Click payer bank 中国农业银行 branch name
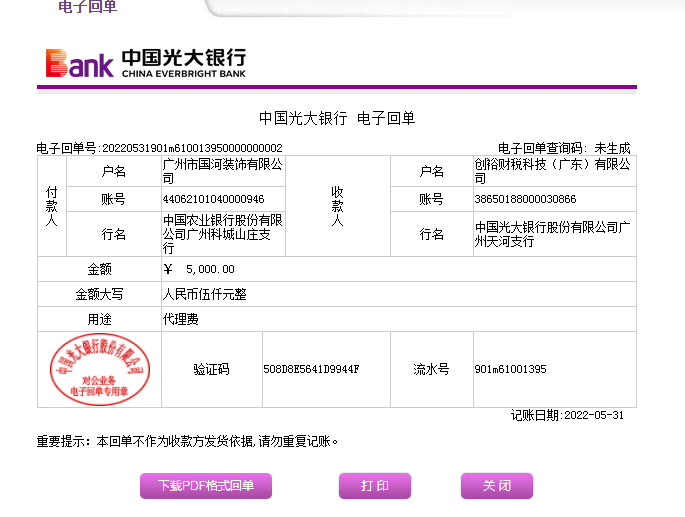The height and width of the screenshot is (517, 685). click(223, 234)
